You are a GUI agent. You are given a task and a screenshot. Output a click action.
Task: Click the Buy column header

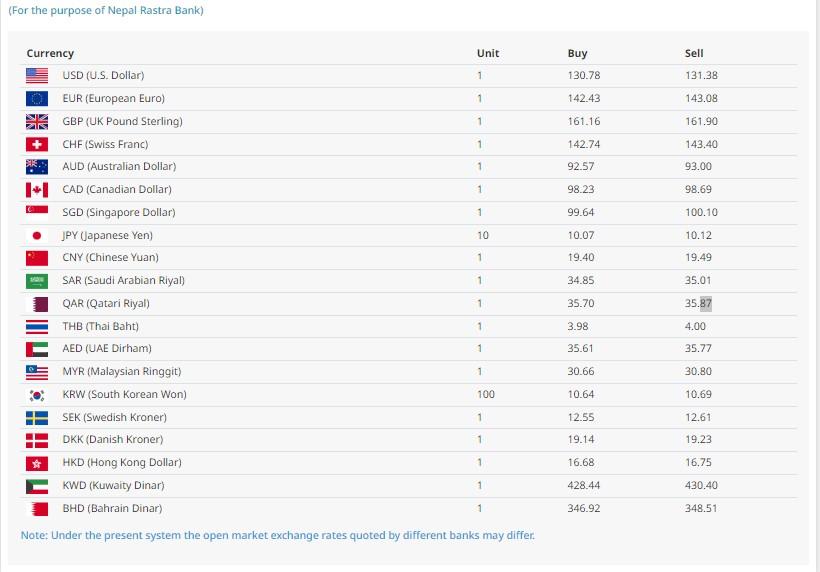click(x=577, y=53)
